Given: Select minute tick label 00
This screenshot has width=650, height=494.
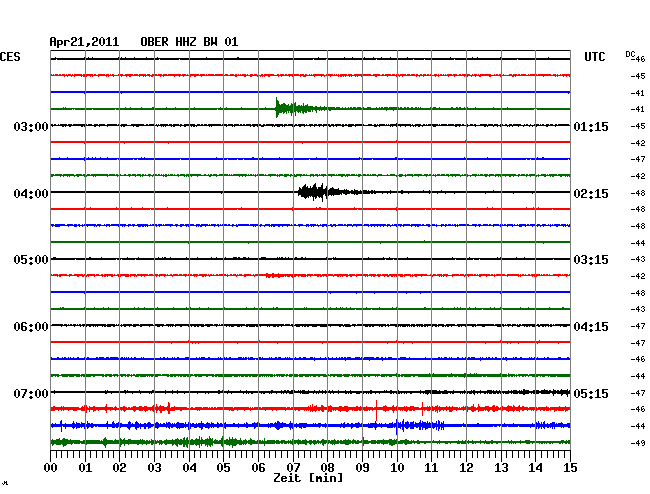Looking at the screenshot, I should point(51,468).
